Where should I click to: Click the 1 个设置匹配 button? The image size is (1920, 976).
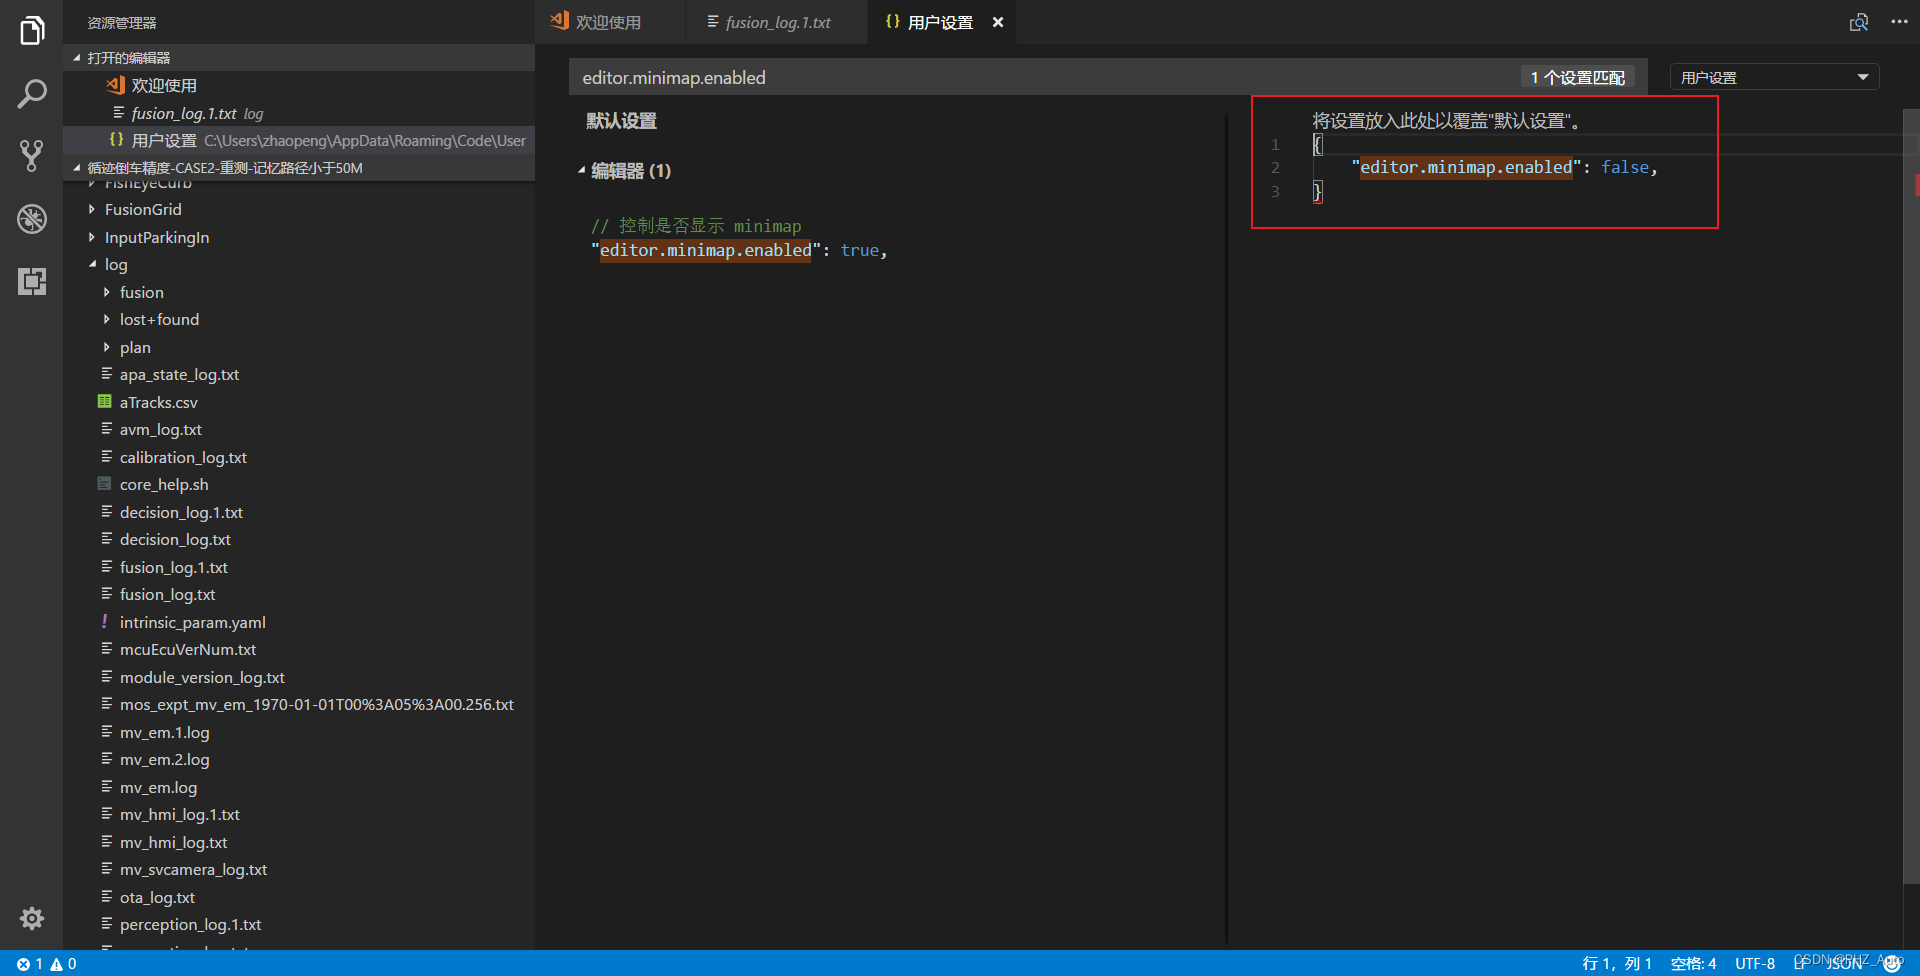tap(1577, 76)
